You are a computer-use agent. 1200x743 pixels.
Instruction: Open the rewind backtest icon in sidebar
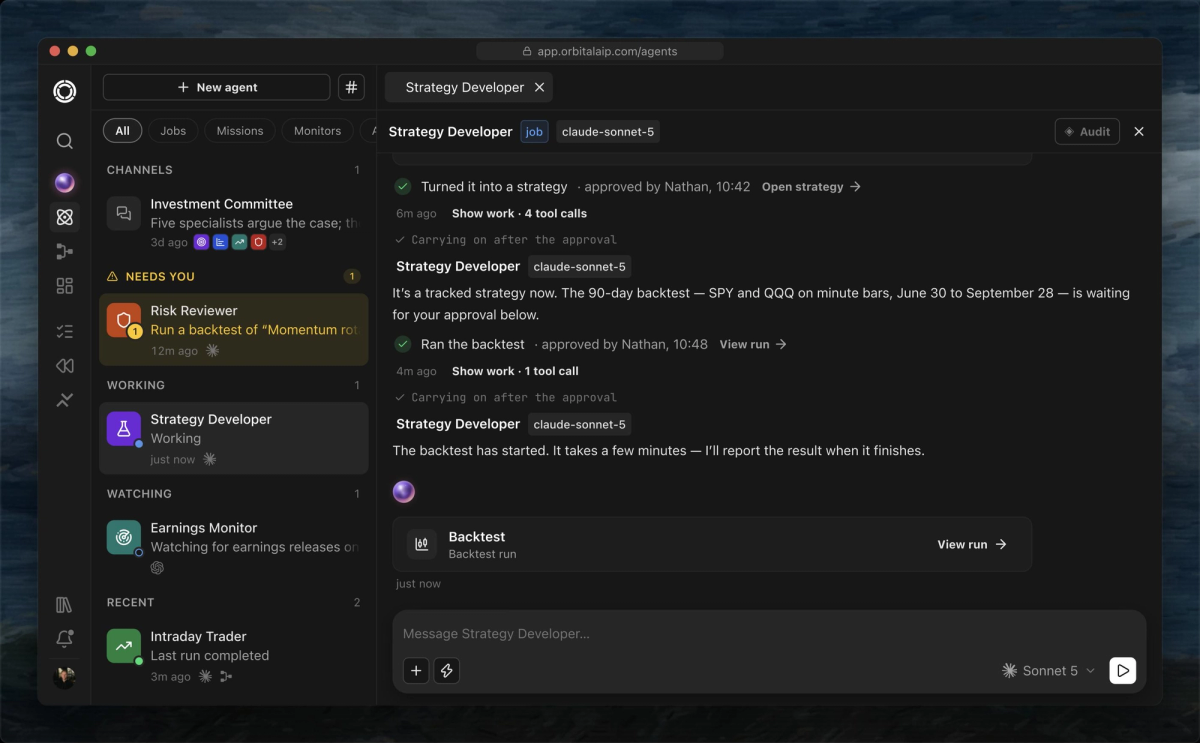(x=64, y=366)
